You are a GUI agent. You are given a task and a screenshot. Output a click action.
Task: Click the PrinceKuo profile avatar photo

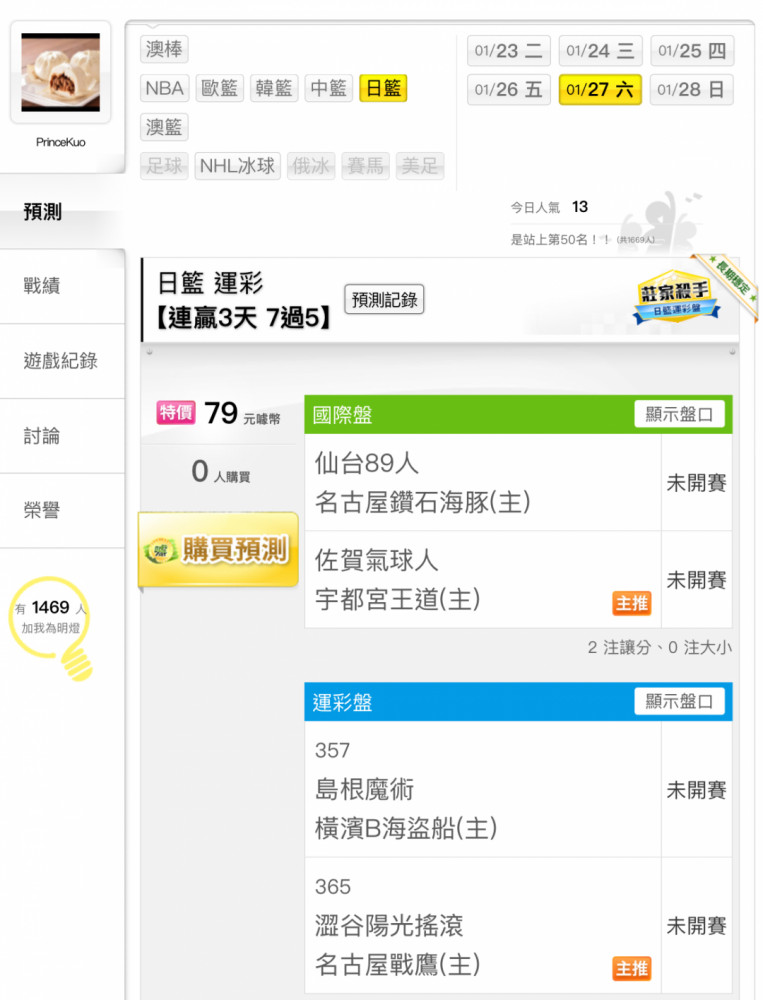61,72
